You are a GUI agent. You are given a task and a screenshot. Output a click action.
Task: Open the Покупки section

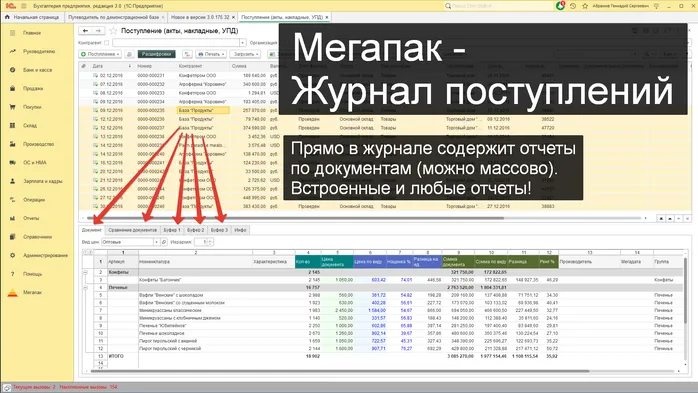[32, 107]
